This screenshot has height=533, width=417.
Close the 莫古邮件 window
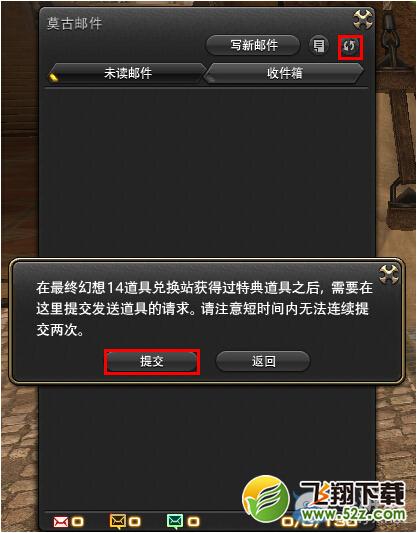363,19
